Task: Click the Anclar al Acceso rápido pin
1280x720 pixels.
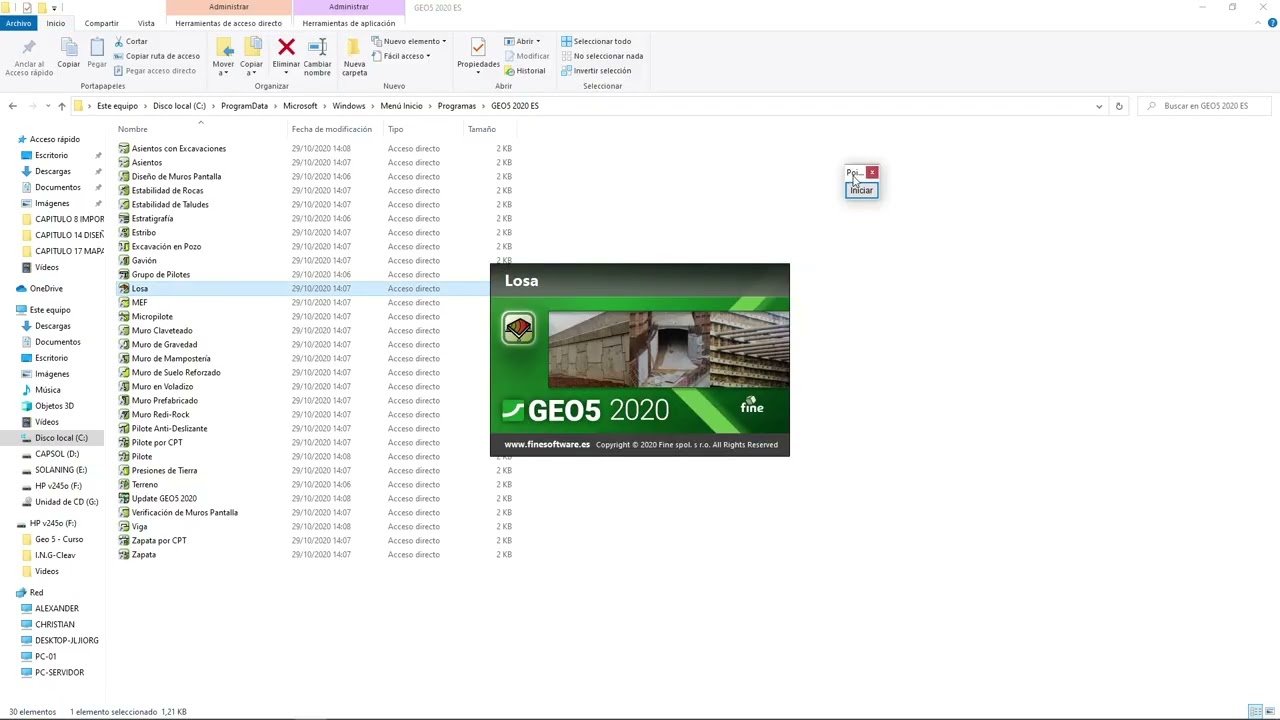Action: pos(29,47)
